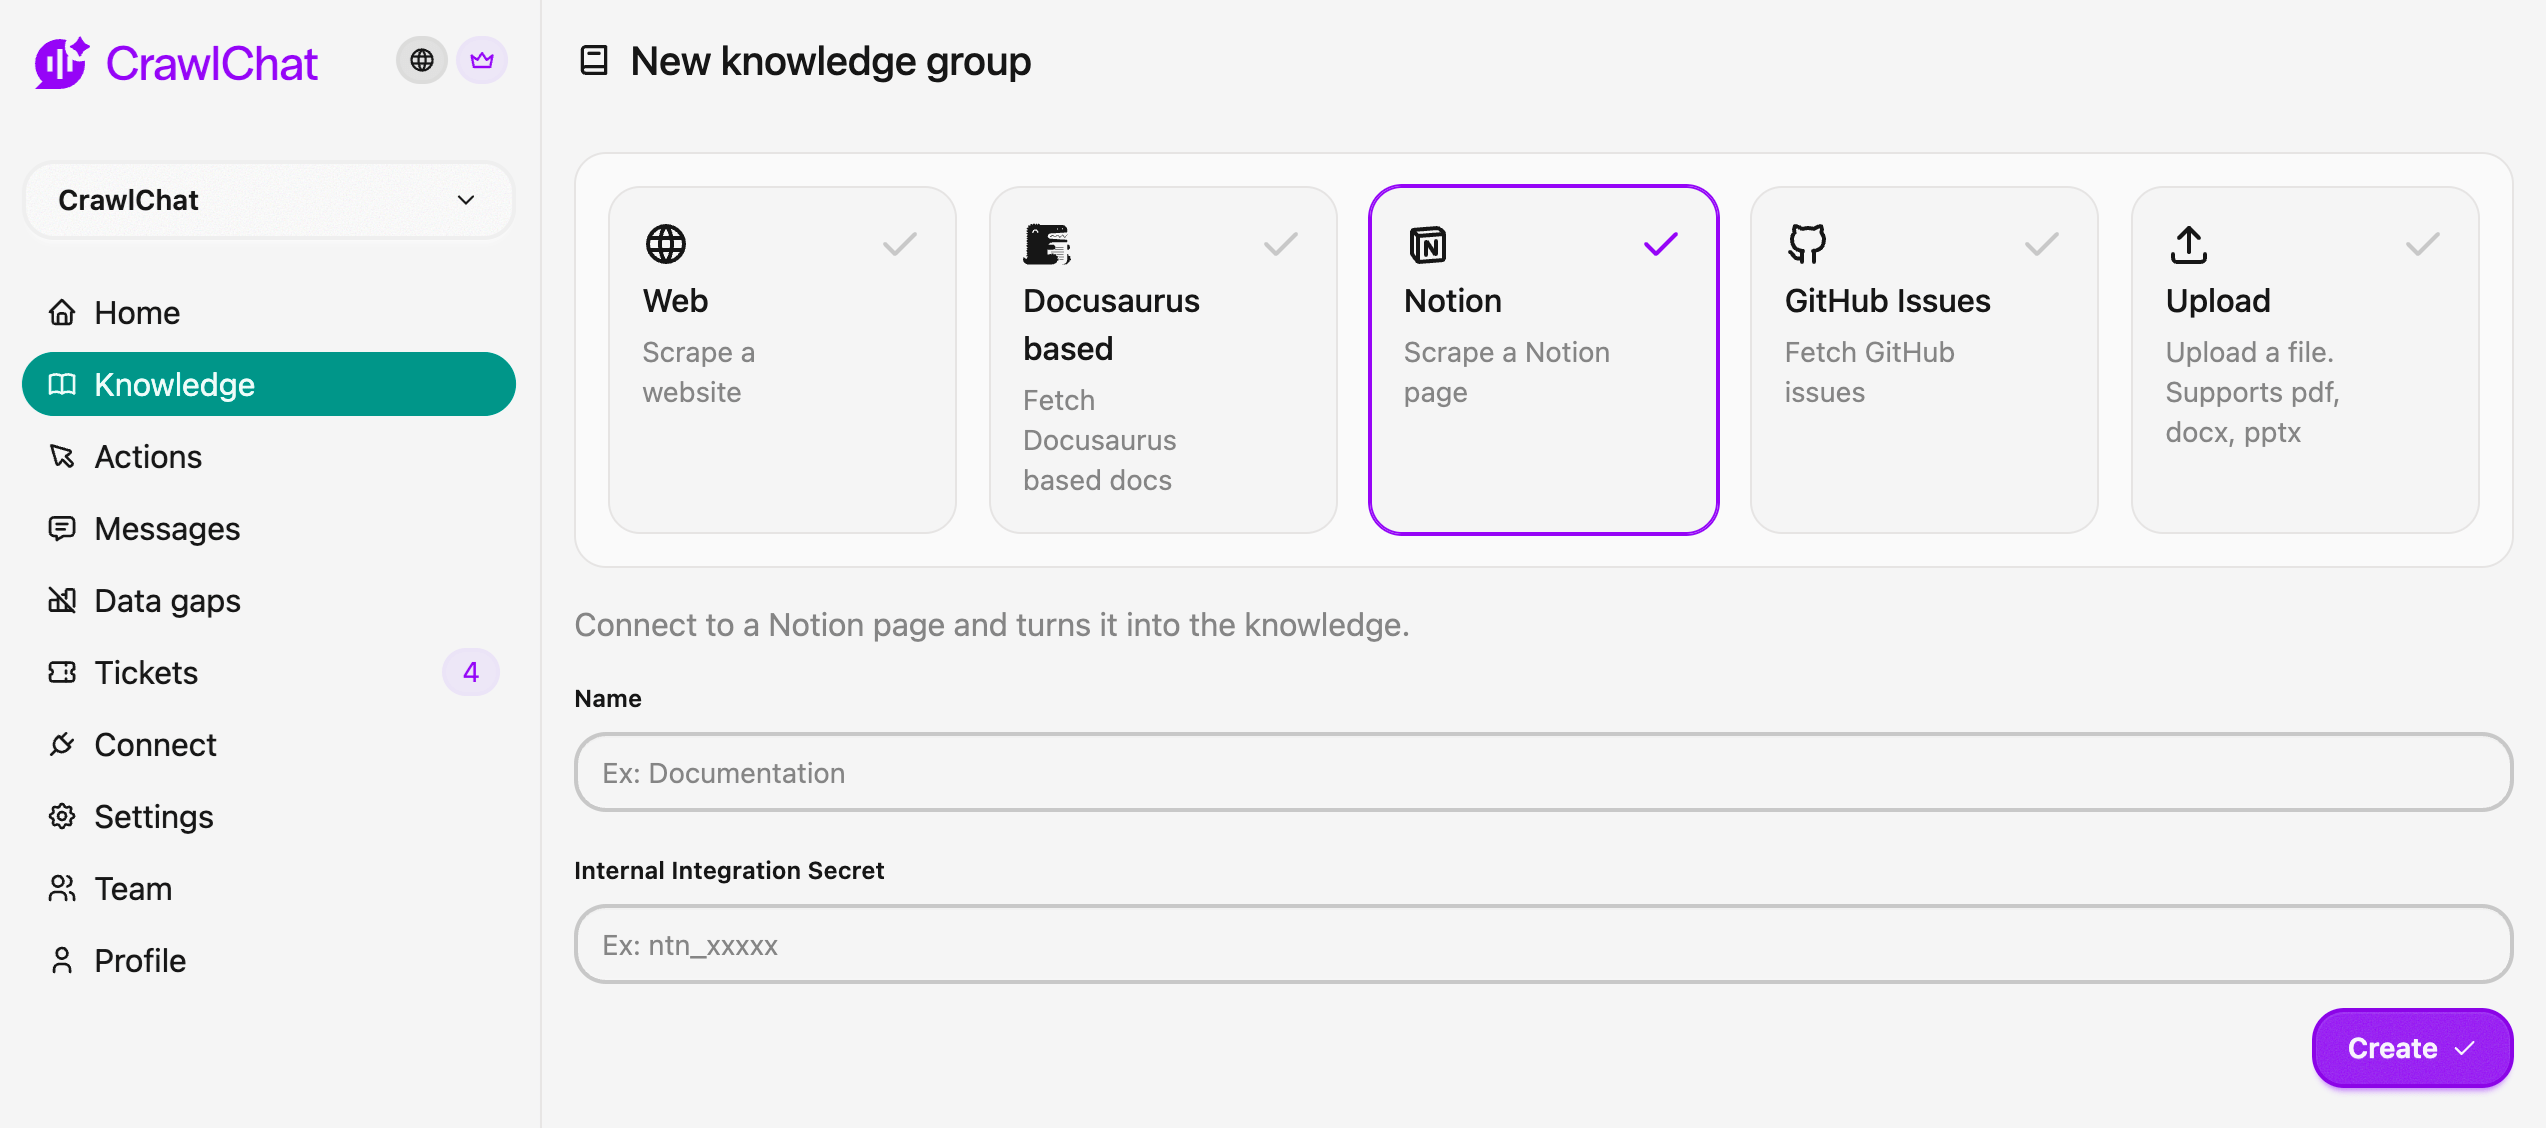Open Actions in sidebar
This screenshot has height=1128, width=2546.
(x=268, y=457)
